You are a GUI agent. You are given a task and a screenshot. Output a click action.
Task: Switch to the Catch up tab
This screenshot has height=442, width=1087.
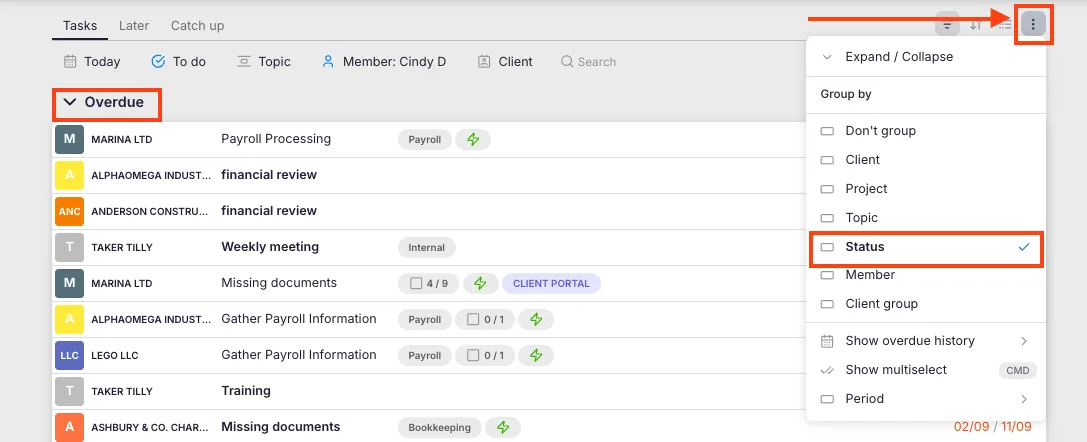tap(197, 25)
